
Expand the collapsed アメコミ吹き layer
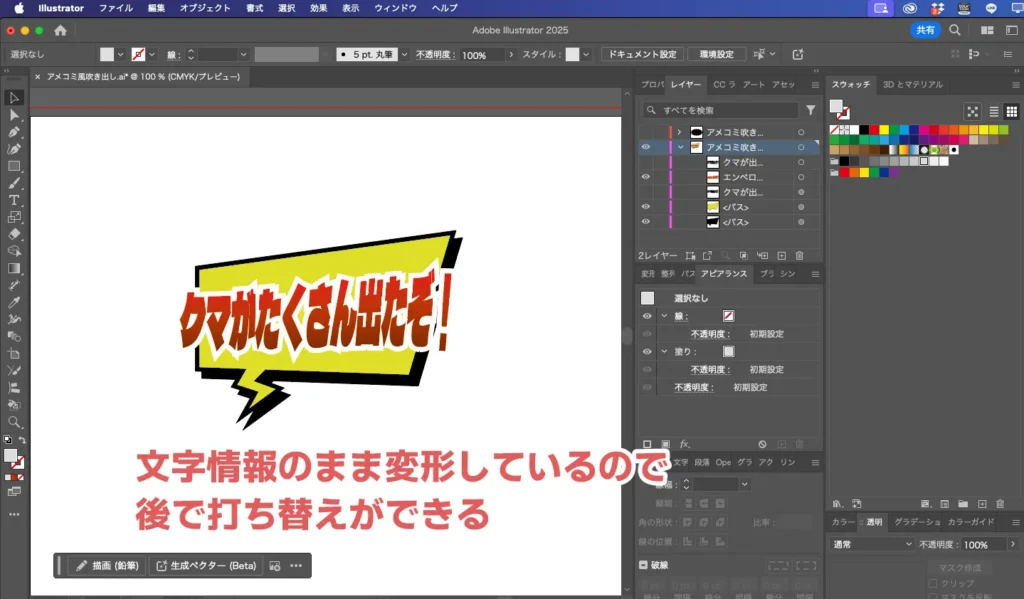click(x=680, y=131)
